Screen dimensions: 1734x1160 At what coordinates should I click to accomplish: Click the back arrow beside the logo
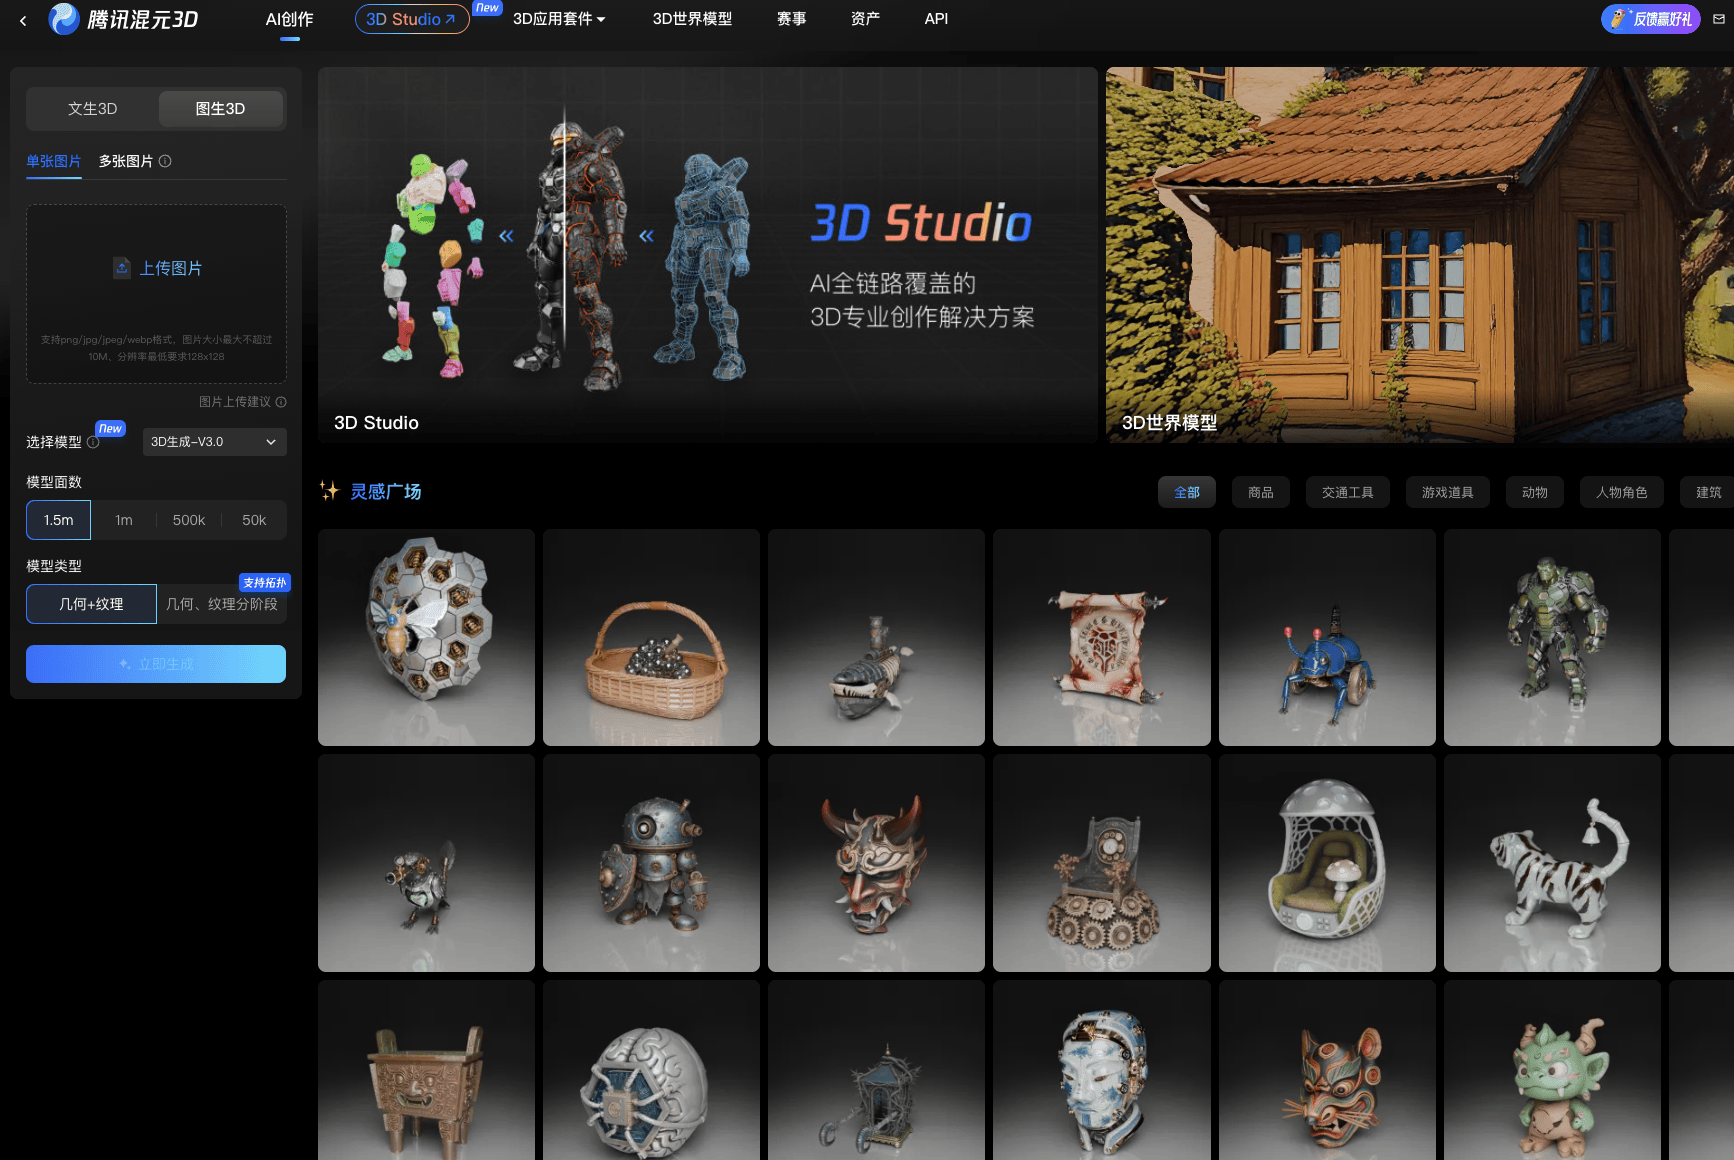pyautogui.click(x=23, y=20)
